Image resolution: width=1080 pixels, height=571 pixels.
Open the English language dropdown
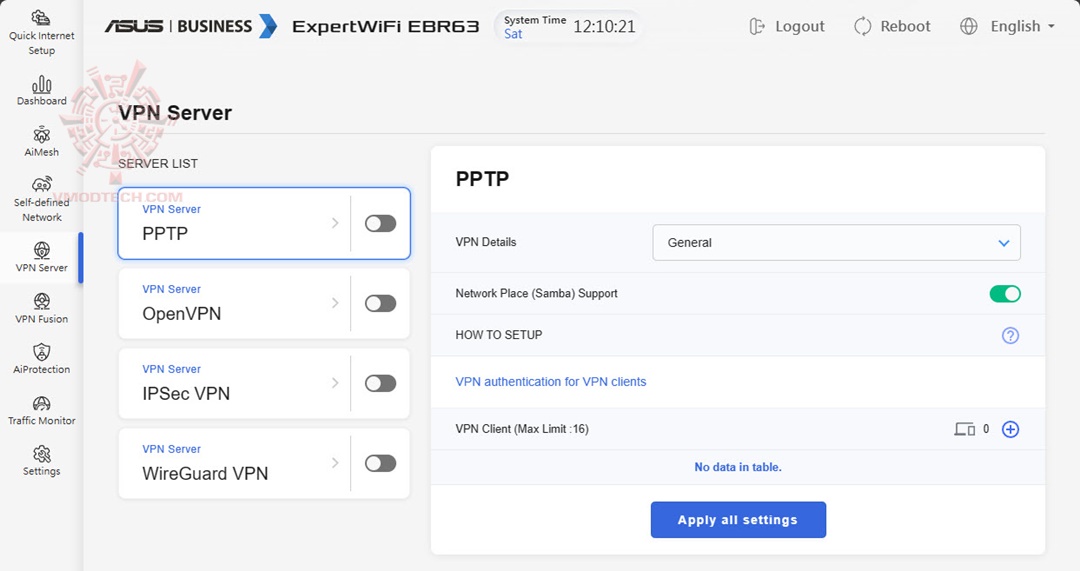(1023, 26)
